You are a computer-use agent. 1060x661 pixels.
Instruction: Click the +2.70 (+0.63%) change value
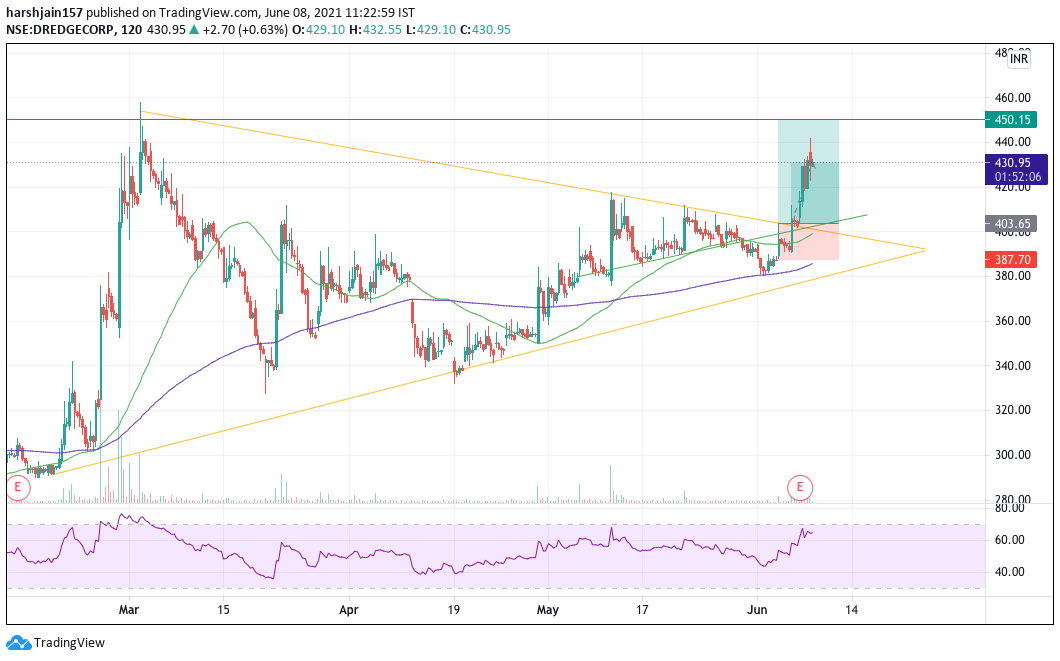click(245, 30)
